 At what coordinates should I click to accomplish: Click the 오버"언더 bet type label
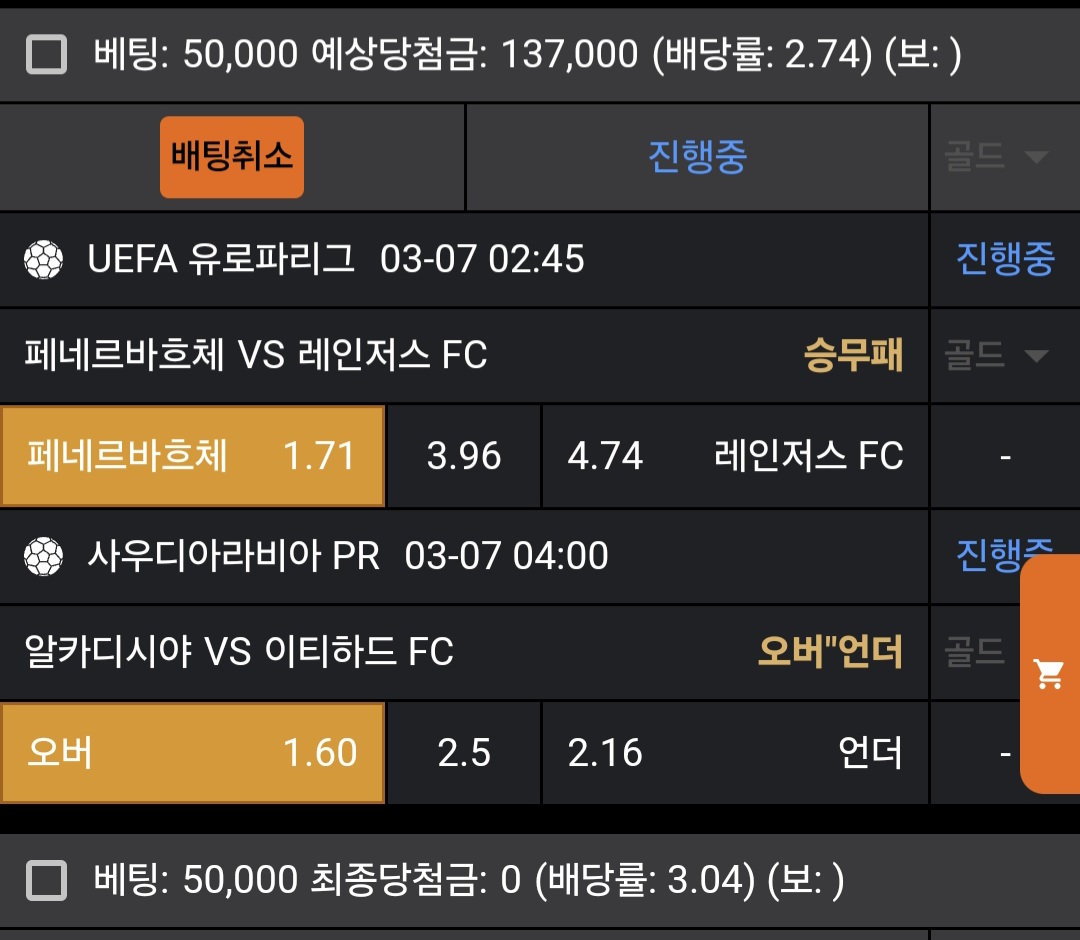point(830,652)
